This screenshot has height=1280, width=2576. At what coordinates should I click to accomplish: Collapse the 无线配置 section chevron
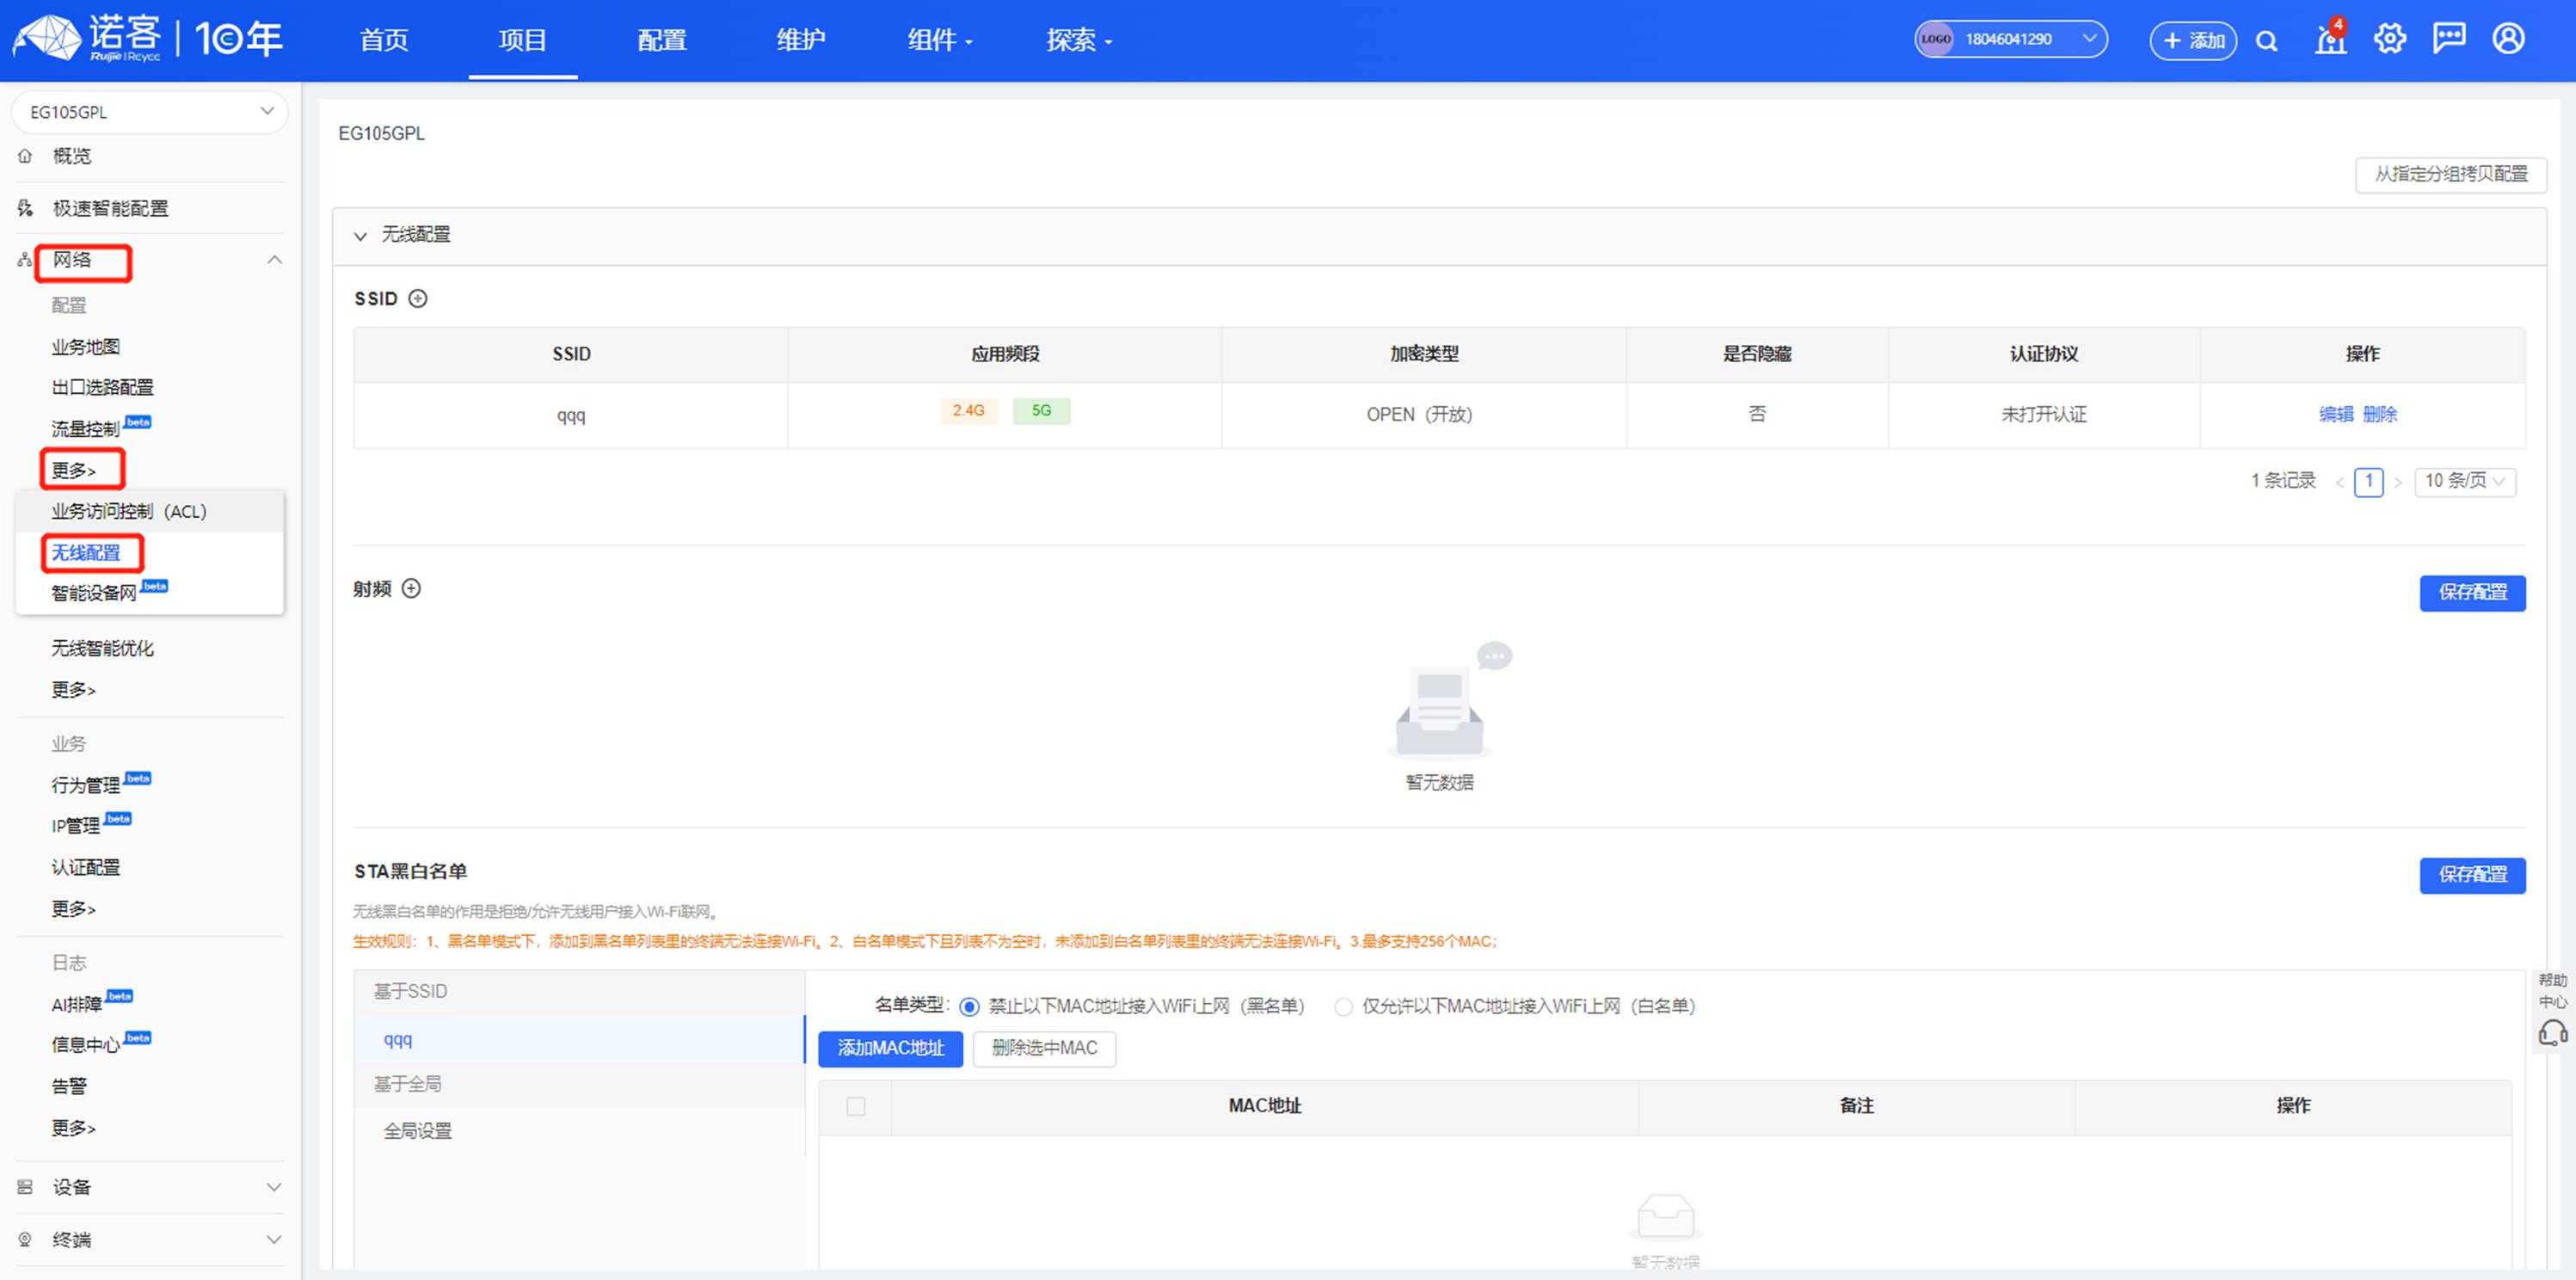click(360, 236)
